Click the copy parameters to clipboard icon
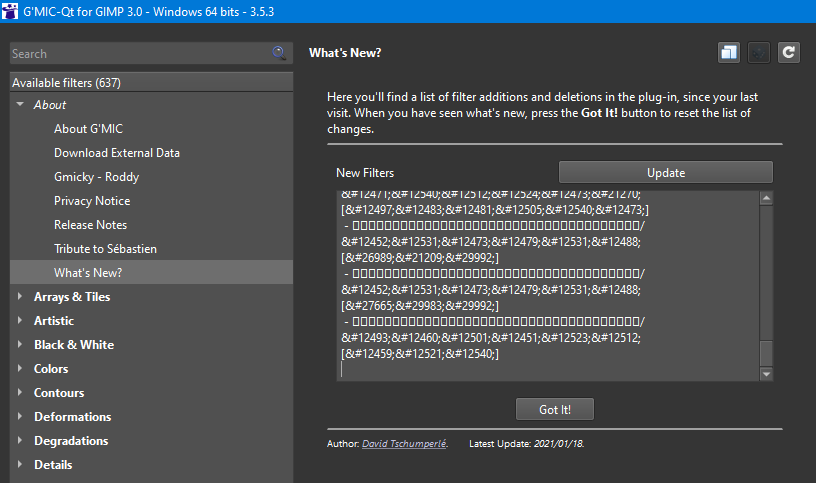 click(729, 53)
